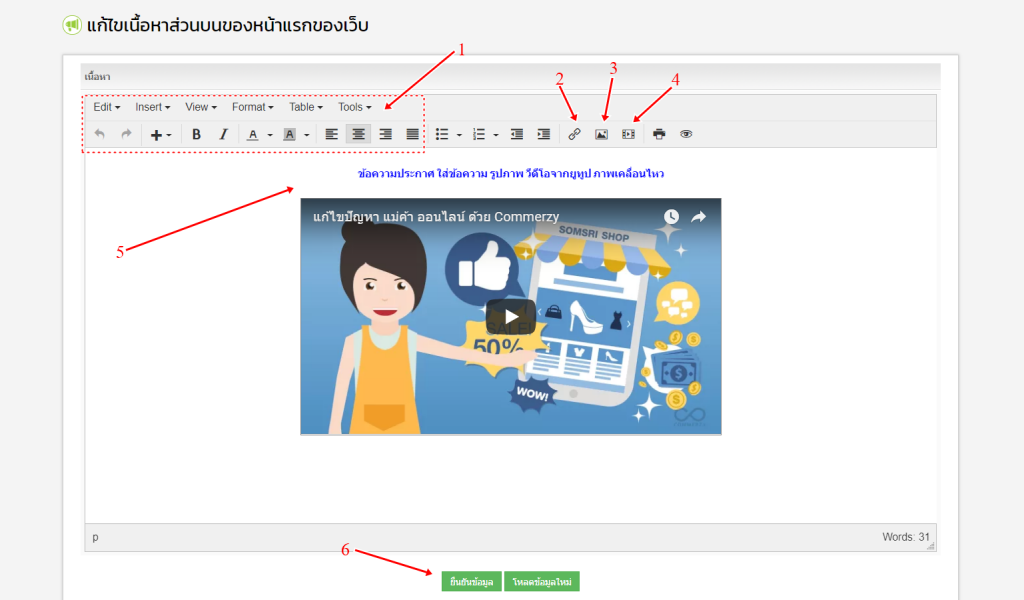
Task: Open the Insert menu
Action: point(152,107)
